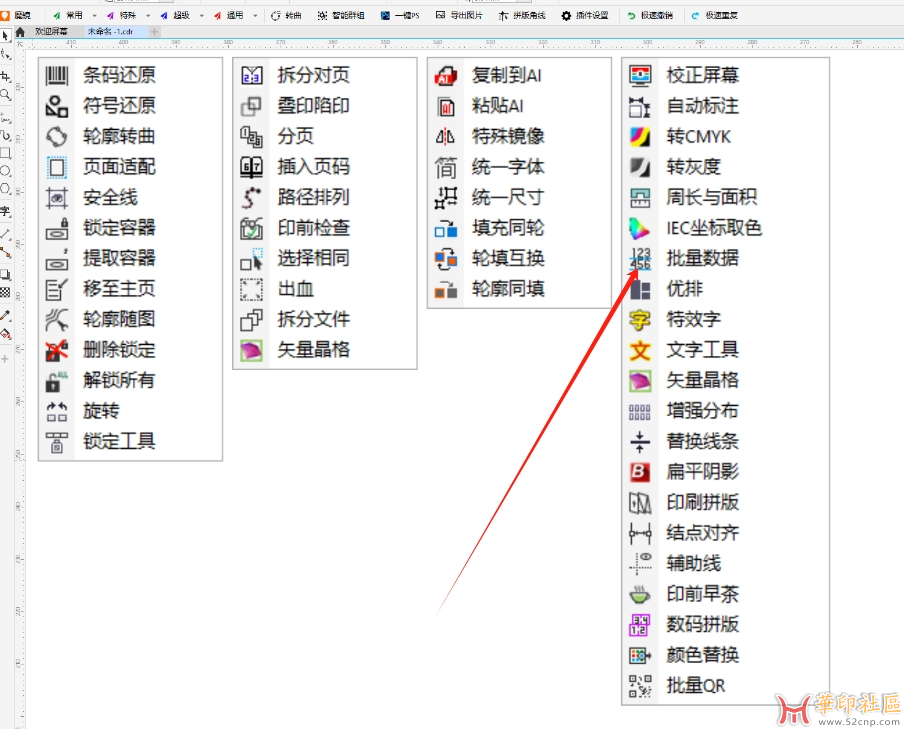Screen dimensions: 904x729
Task: Select the Pick tool in the left toolbox
Action: point(5,36)
